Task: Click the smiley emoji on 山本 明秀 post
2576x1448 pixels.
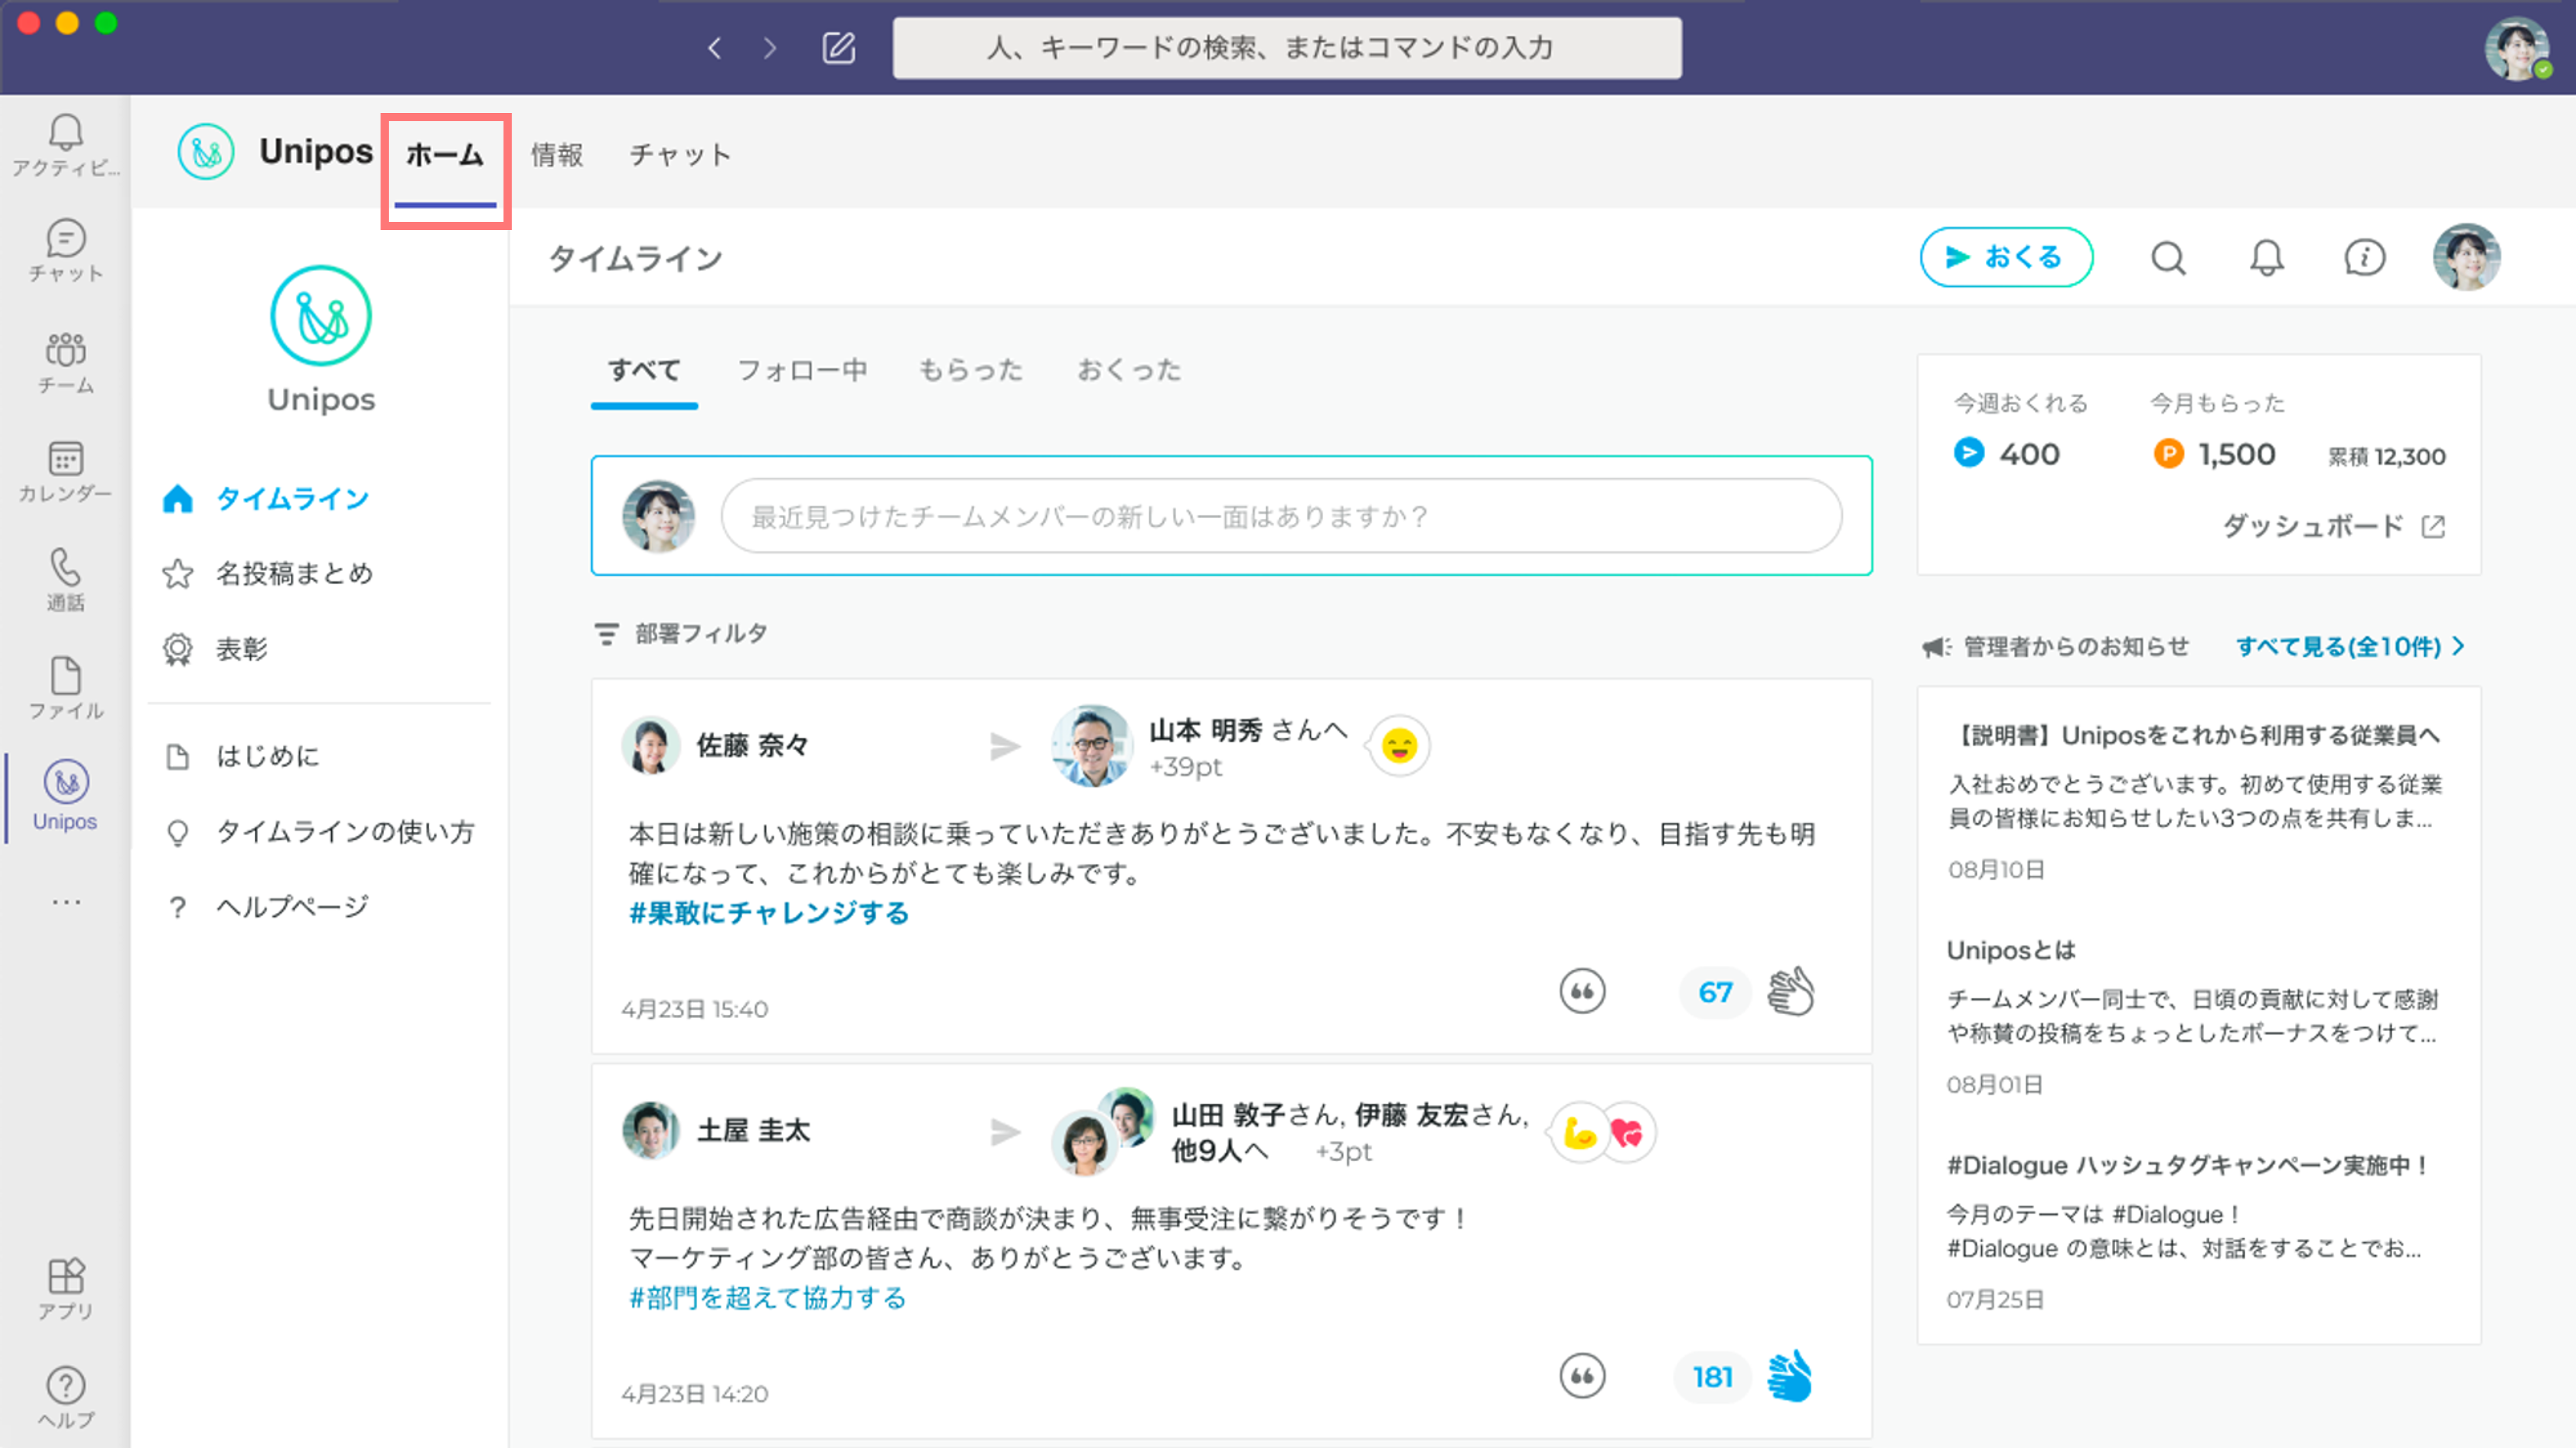Action: point(1399,745)
